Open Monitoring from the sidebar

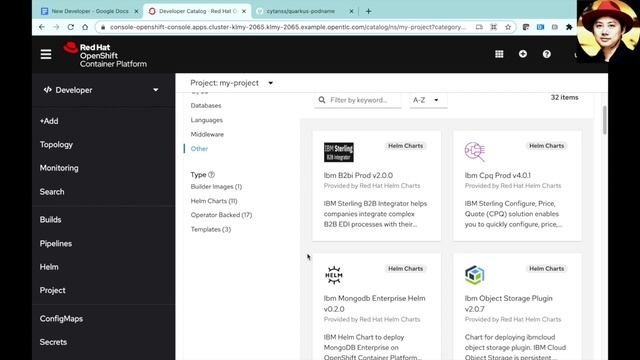click(x=59, y=168)
